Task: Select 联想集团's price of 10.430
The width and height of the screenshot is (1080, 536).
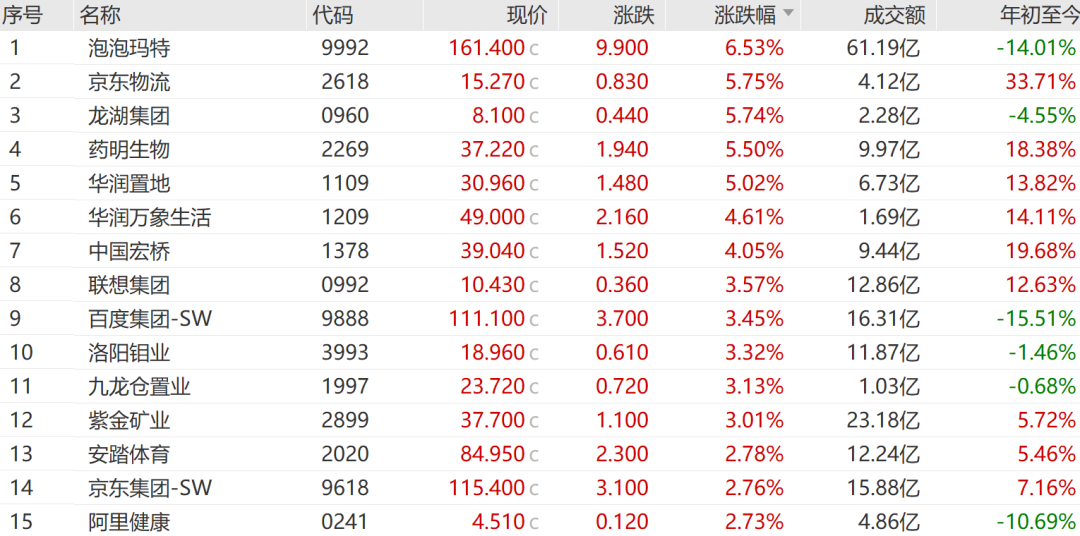Action: tap(493, 285)
